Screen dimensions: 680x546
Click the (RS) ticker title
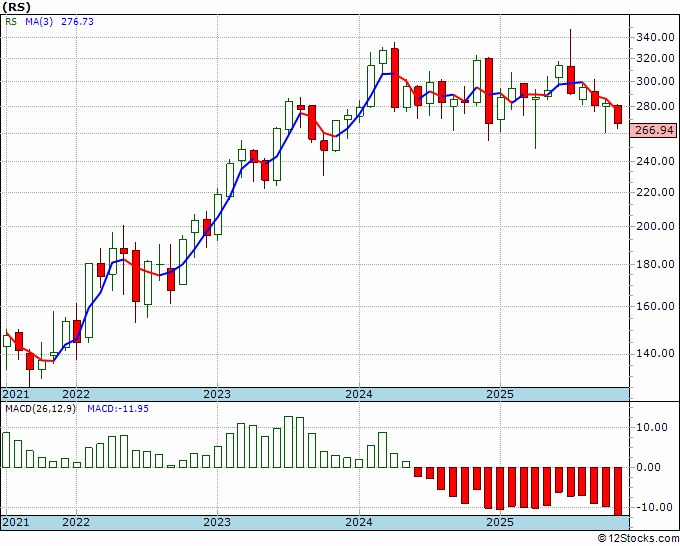[x=16, y=7]
